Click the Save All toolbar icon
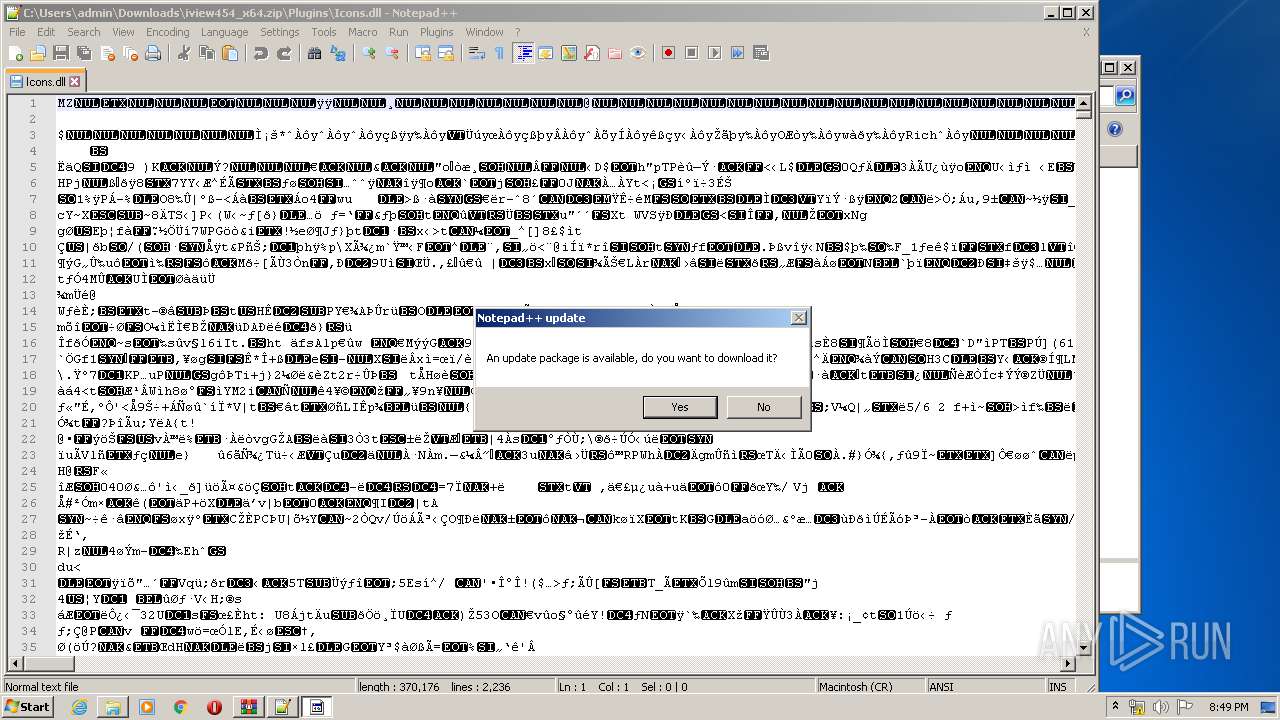1280x720 pixels. (84, 53)
